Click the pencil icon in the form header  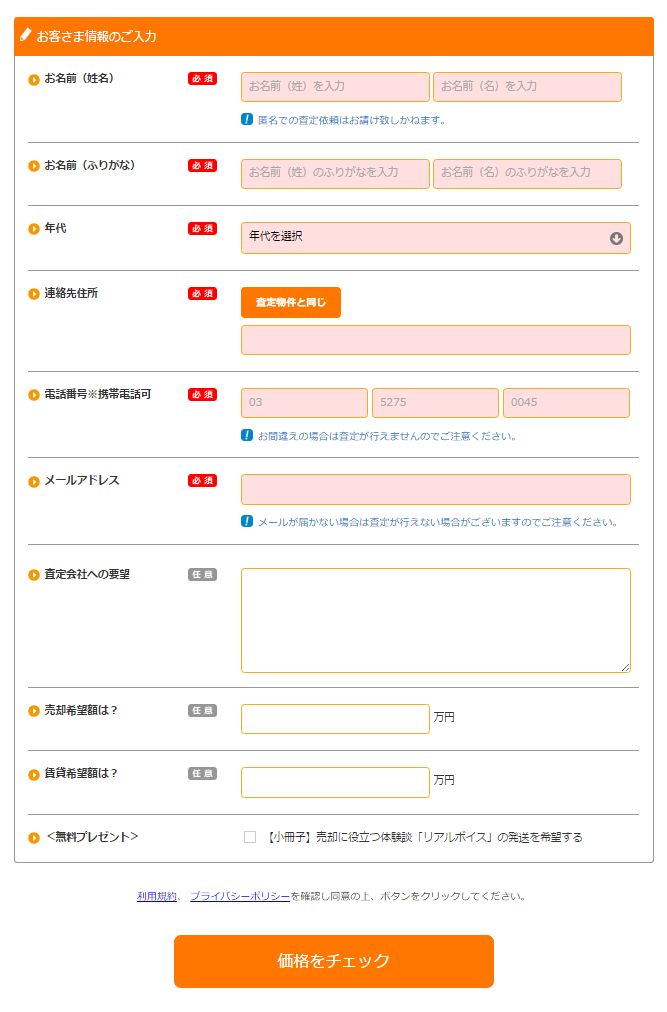click(26, 35)
